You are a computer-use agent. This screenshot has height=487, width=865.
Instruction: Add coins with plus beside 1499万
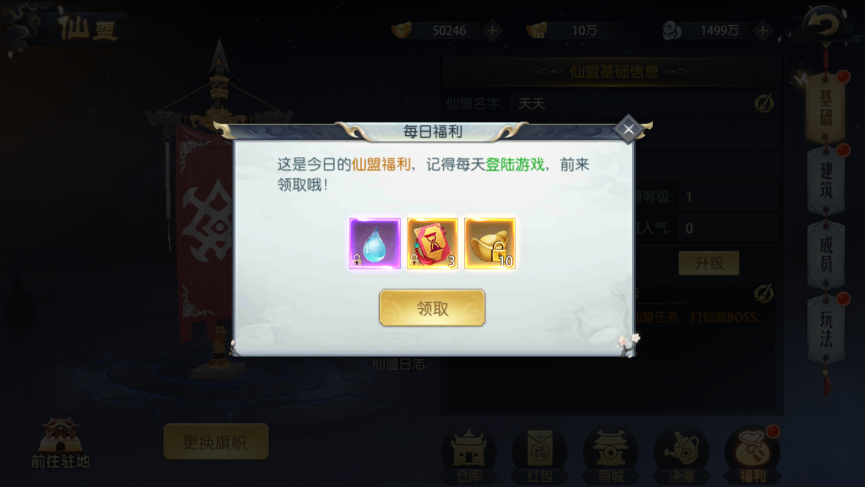[x=762, y=30]
